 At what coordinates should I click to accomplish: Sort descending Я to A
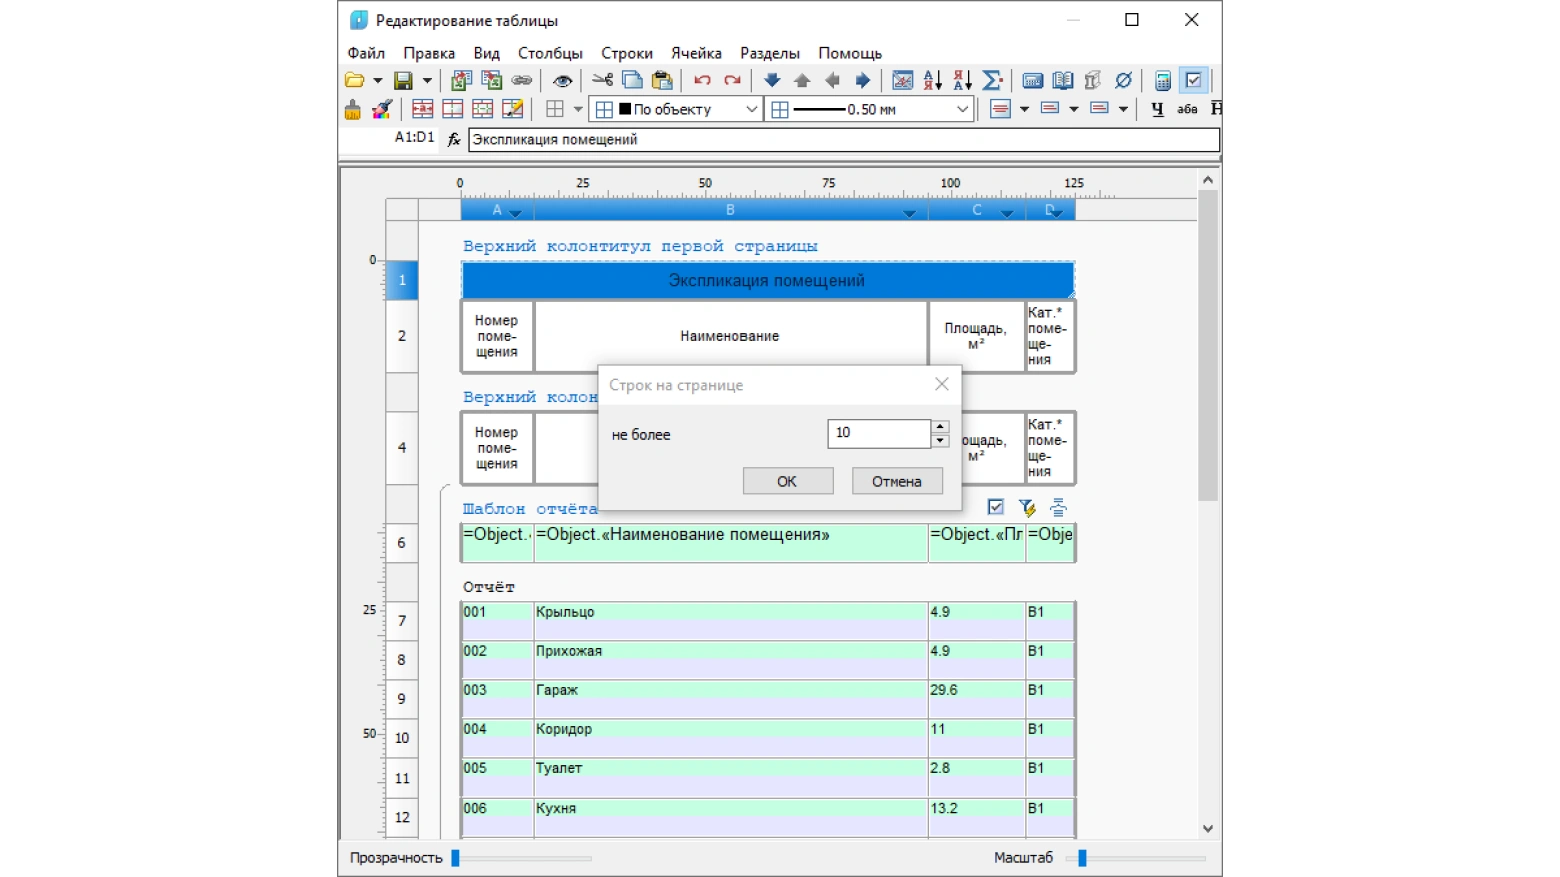click(962, 80)
